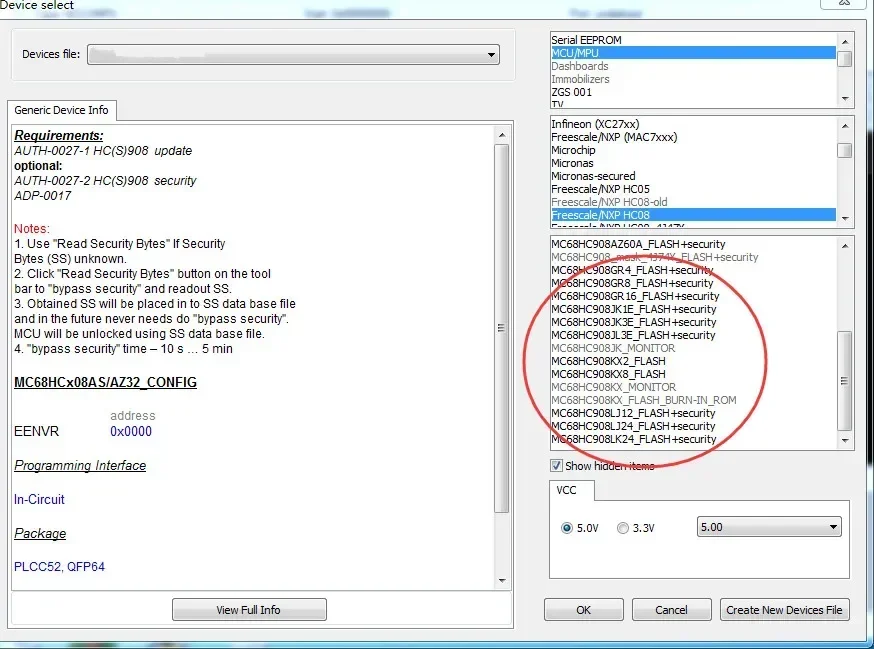Screen dimensions: 874x649
Task: Select Micronas-secured entry
Action: (x=693, y=176)
